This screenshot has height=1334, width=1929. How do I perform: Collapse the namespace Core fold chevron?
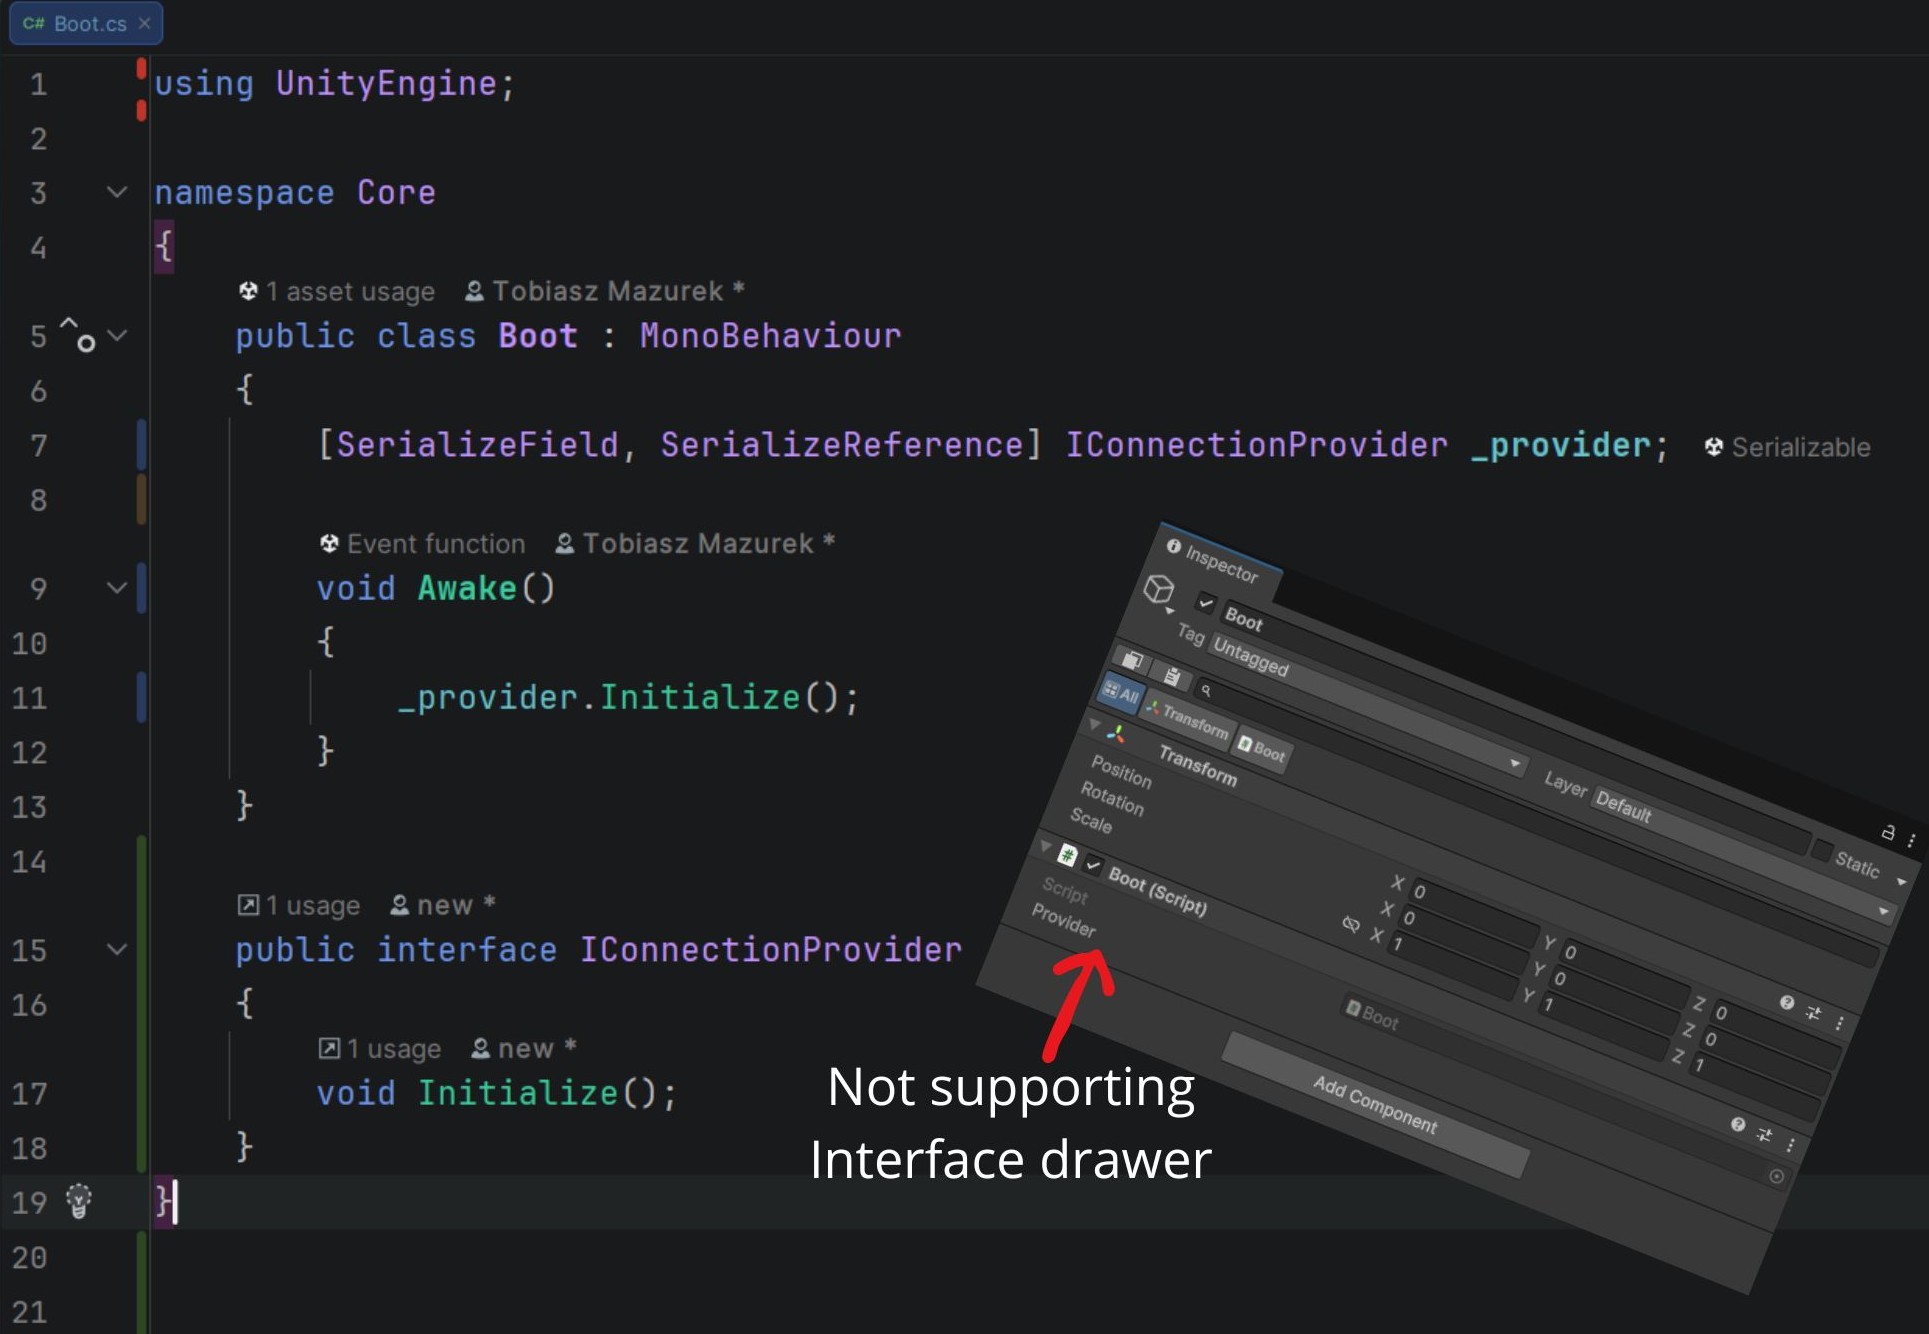[x=117, y=192]
